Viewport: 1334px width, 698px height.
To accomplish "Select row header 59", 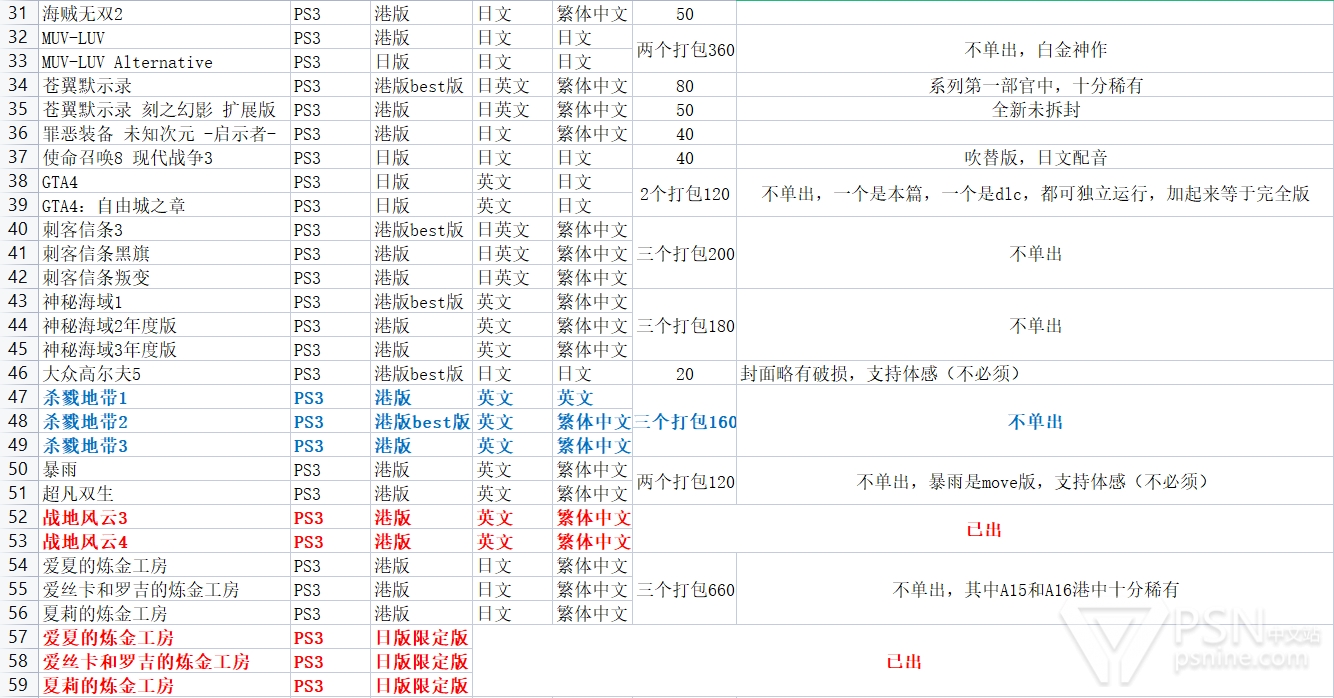I will pos(18,686).
